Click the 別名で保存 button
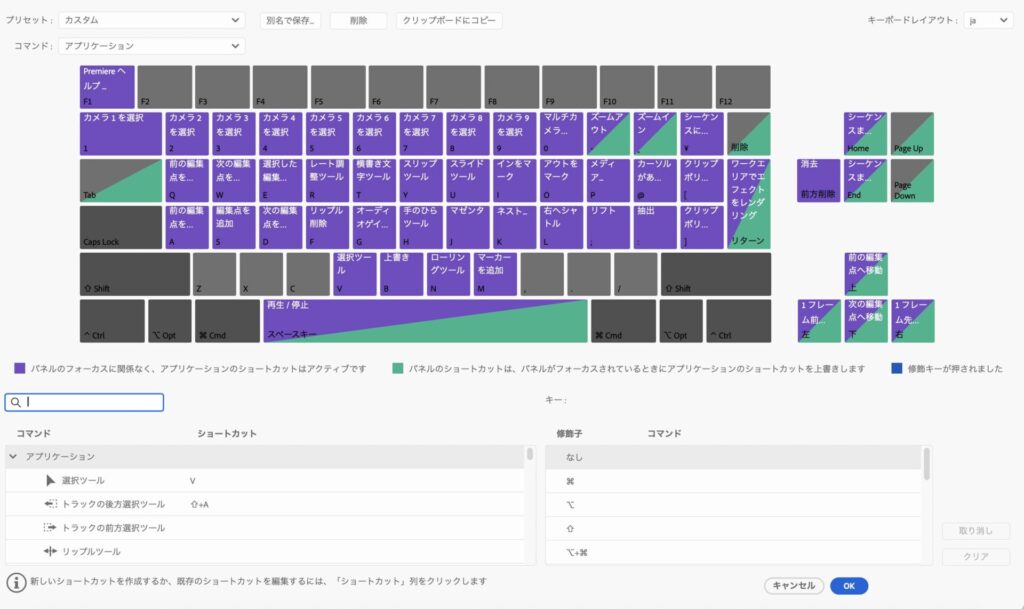The image size is (1024, 609). pos(290,20)
